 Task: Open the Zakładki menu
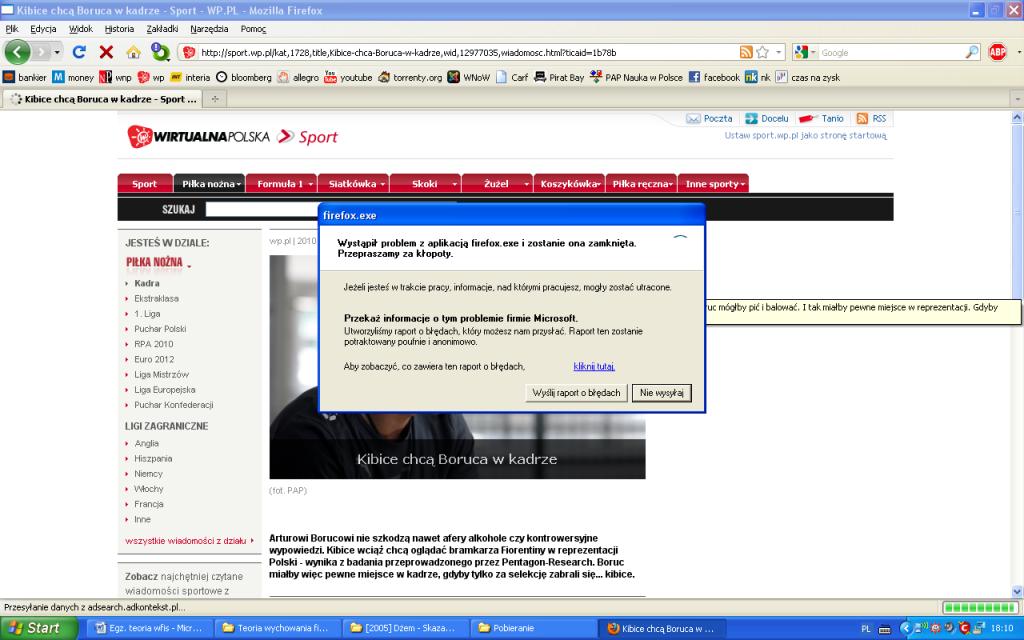click(162, 29)
